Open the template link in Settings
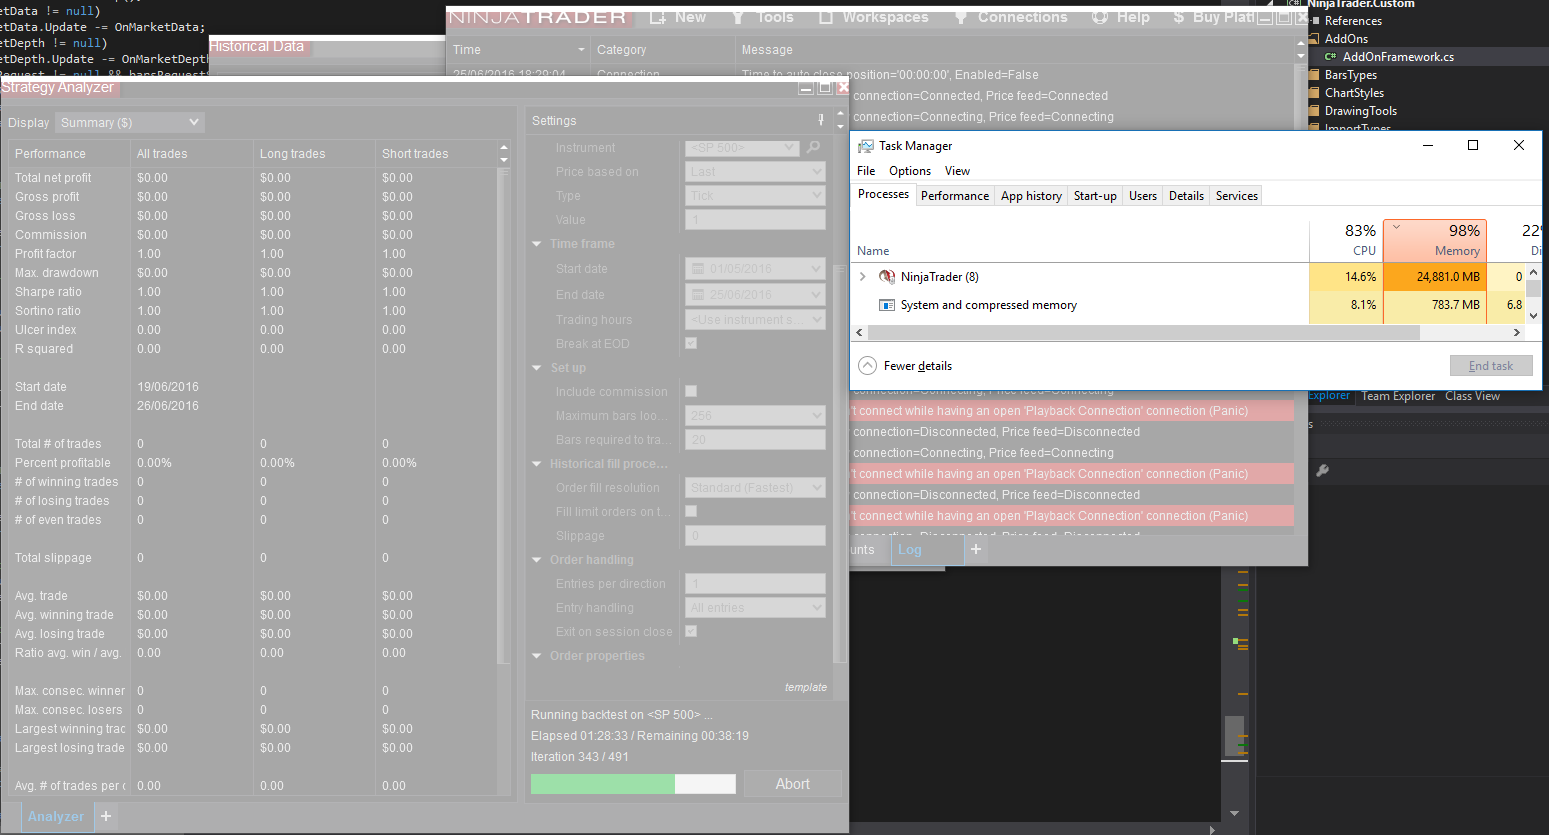 (x=806, y=687)
